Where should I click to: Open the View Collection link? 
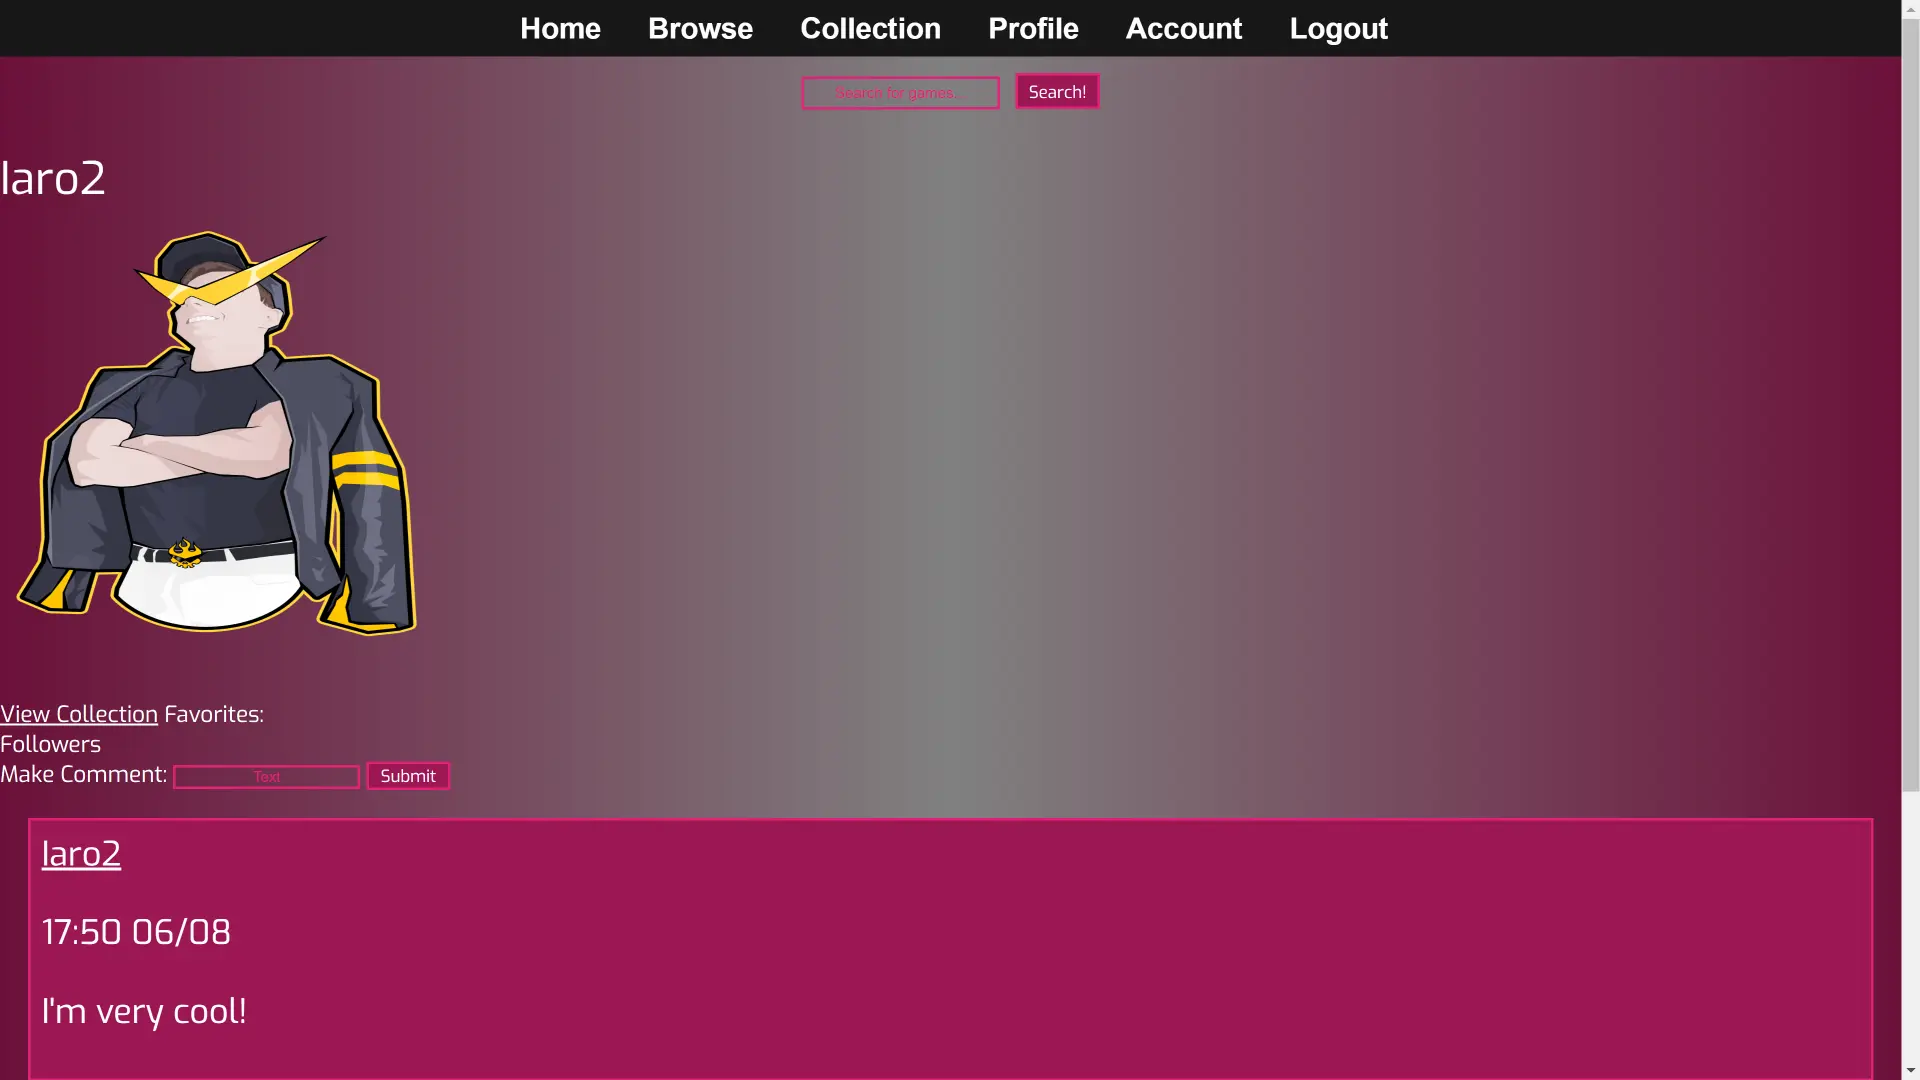(x=79, y=714)
